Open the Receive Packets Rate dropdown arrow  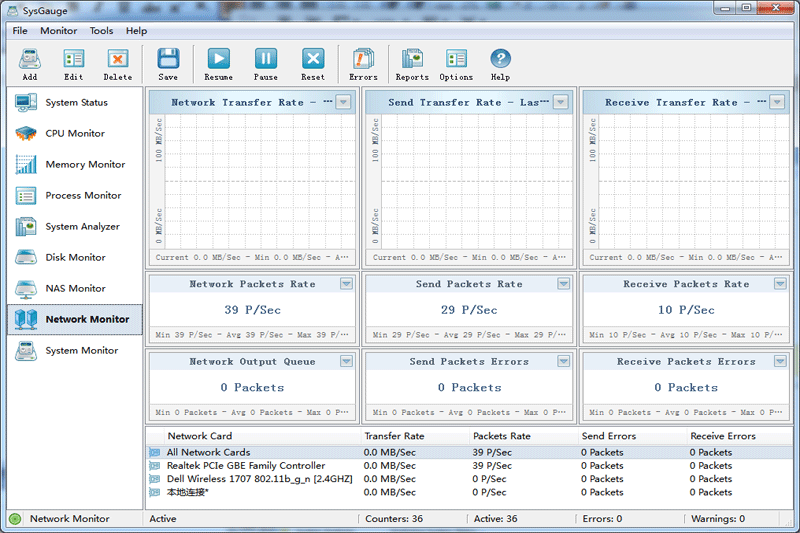point(777,284)
